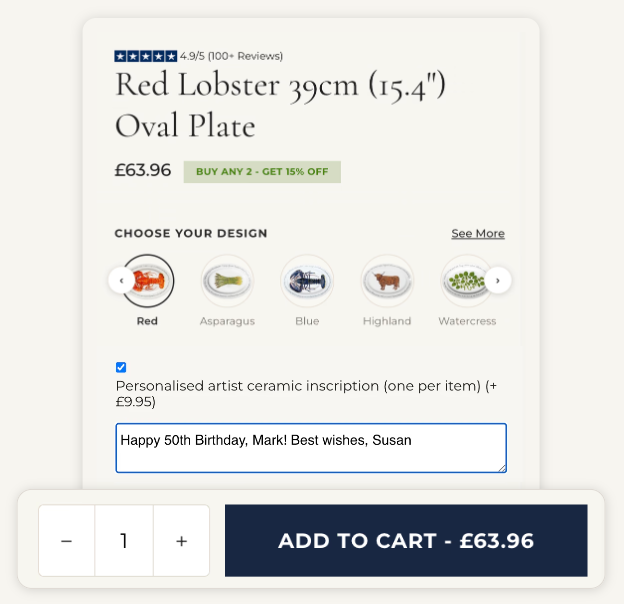Open the See More designs link
Viewport: 624px width, 604px height.
coord(478,234)
